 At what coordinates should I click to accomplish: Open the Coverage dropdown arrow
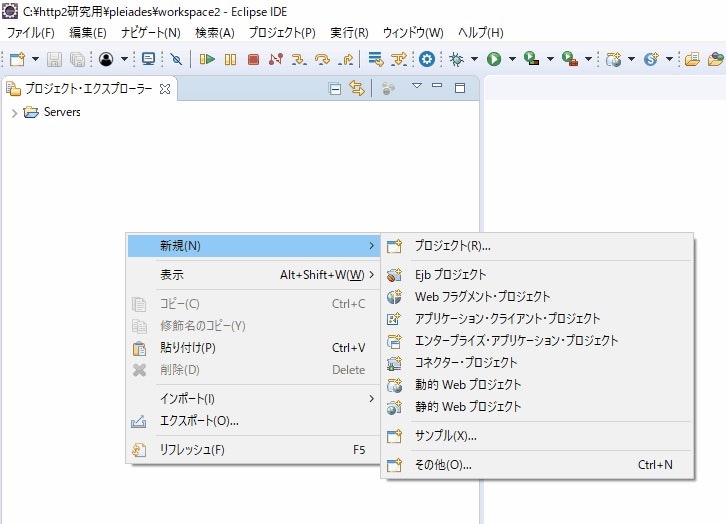(551, 59)
